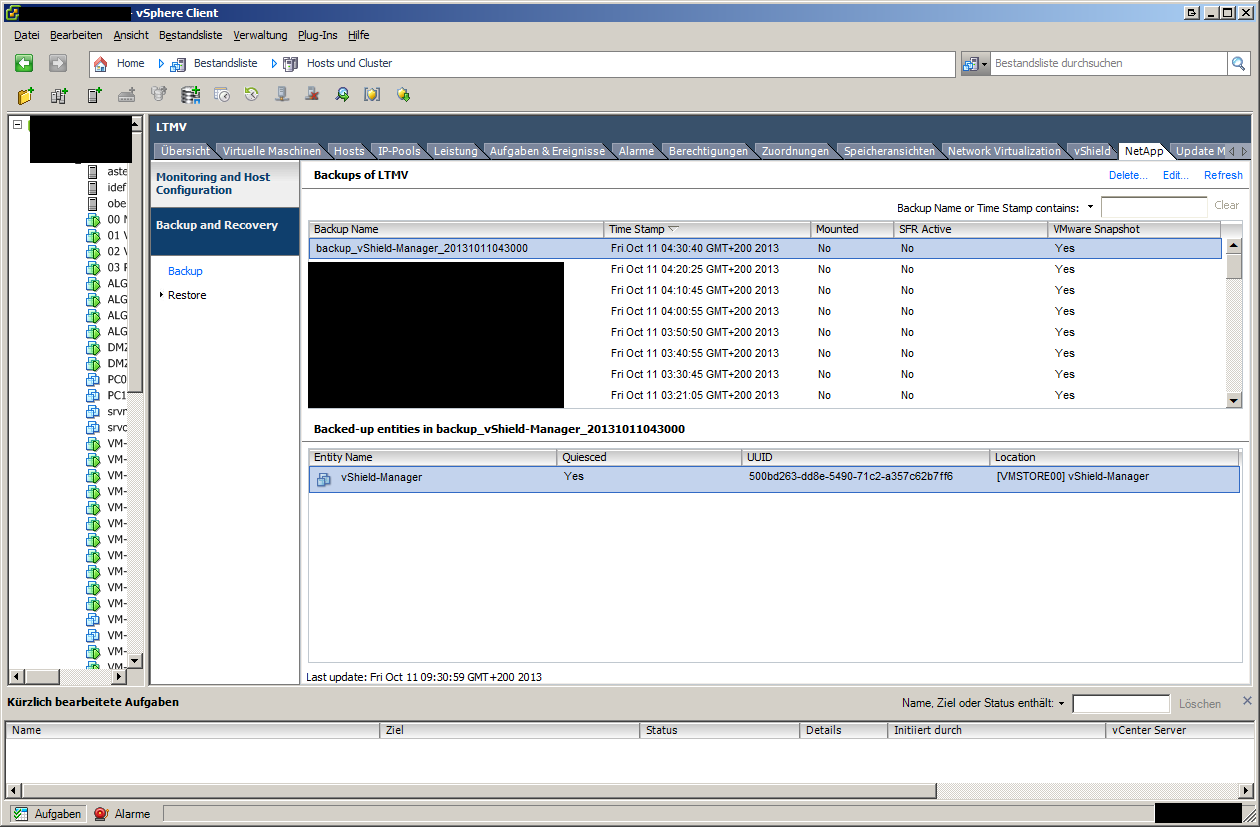Click the Bestandsliste breadcrumb icon
Viewport: 1260px width, 827px height.
178,64
